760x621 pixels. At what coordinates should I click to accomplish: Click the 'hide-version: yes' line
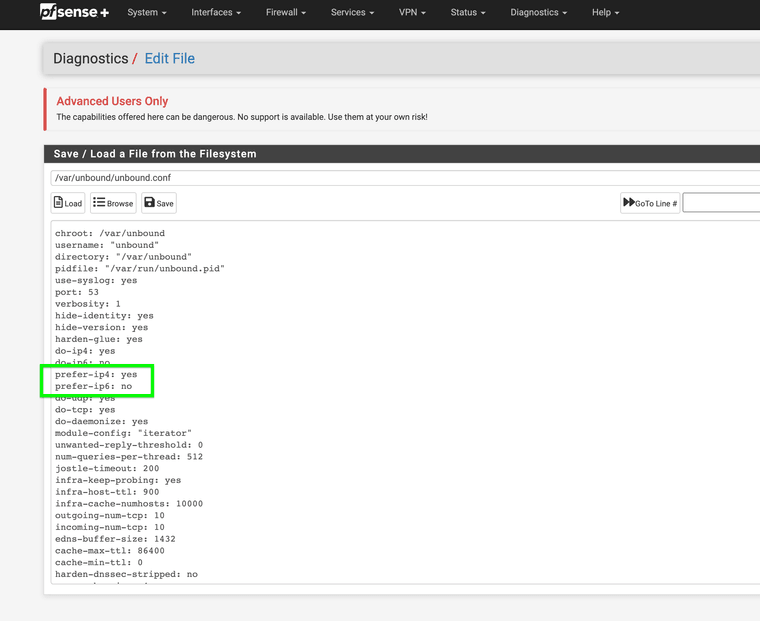pyautogui.click(x=102, y=327)
